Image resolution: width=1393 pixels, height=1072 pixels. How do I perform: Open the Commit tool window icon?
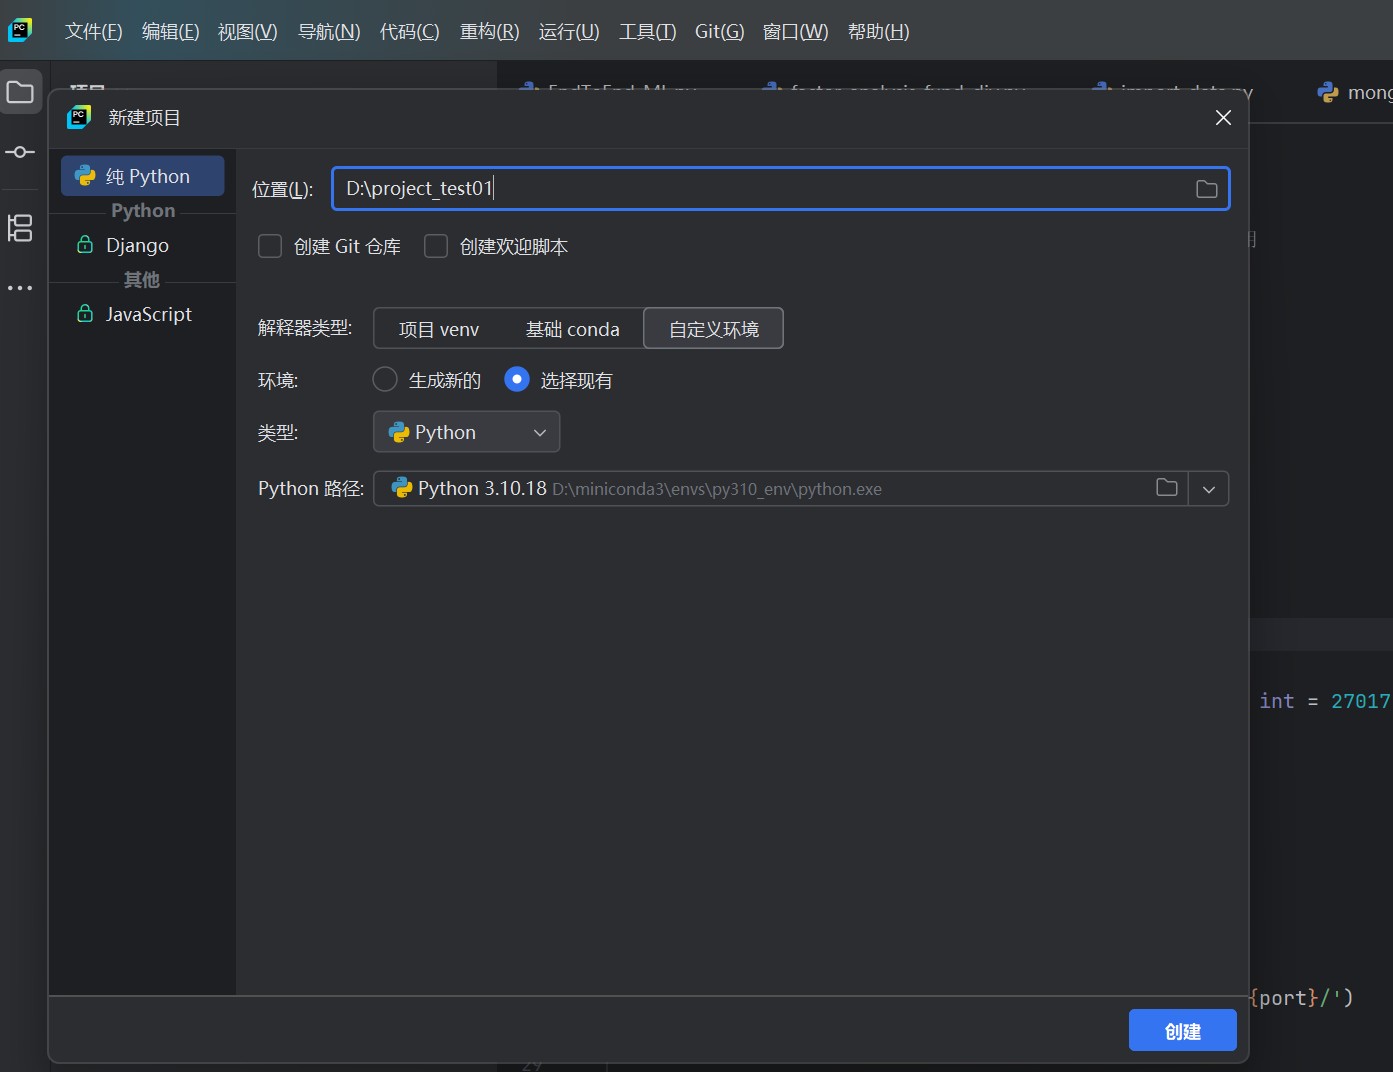point(20,152)
